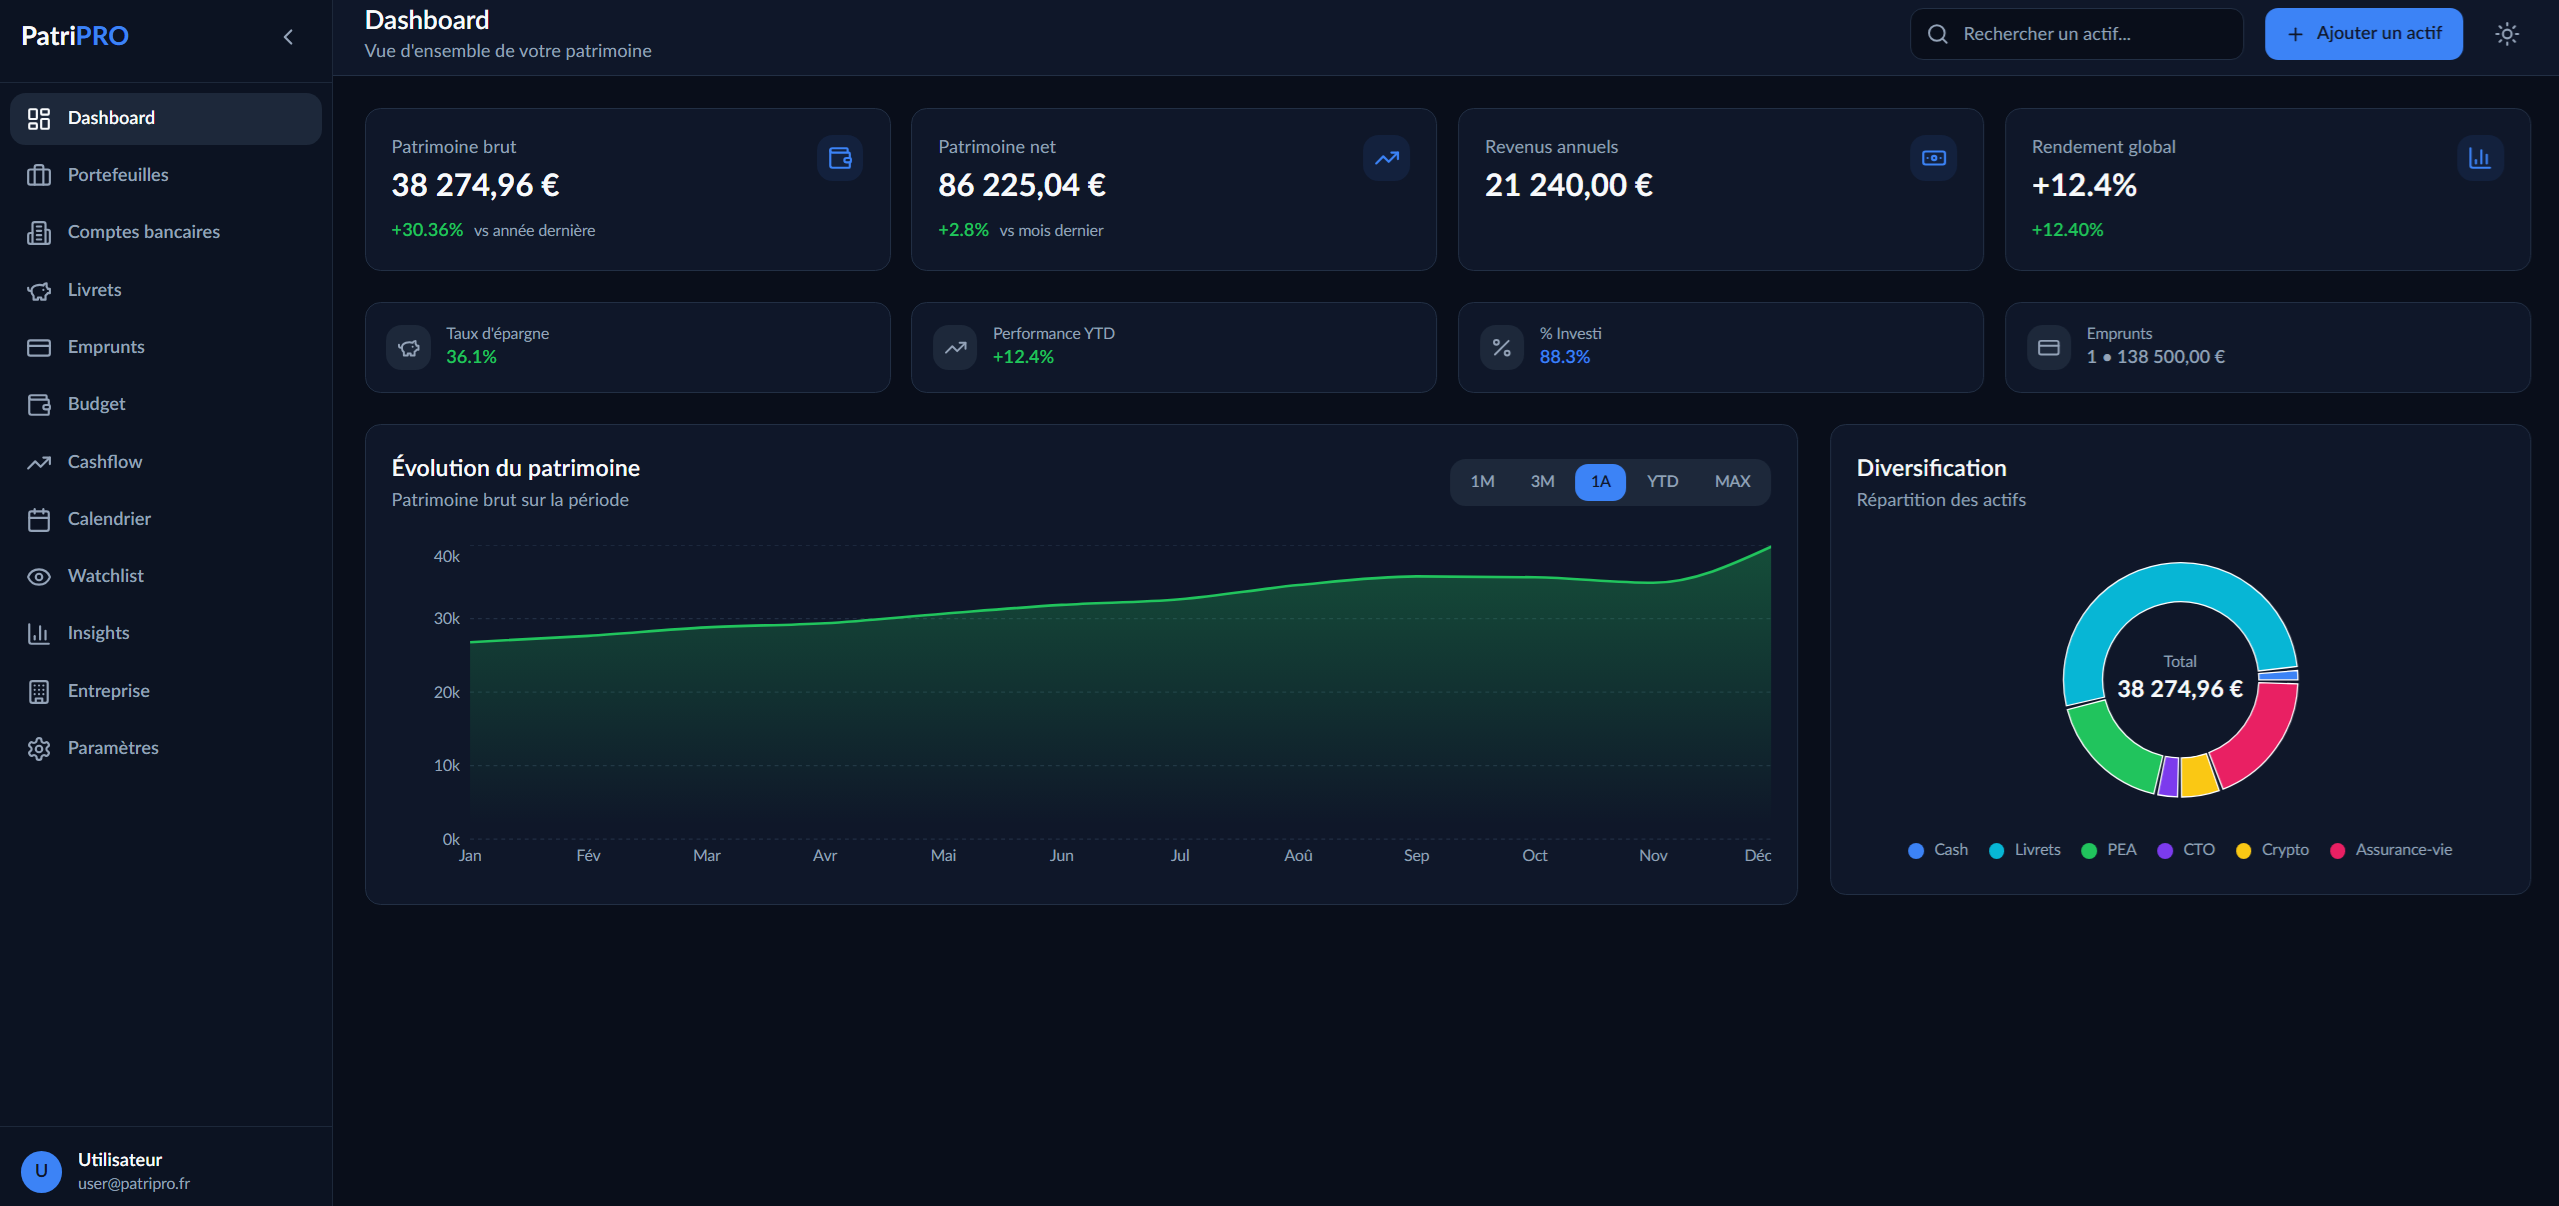The image size is (2559, 1206).
Task: Switch chart to the YTD range
Action: [x=1662, y=482]
